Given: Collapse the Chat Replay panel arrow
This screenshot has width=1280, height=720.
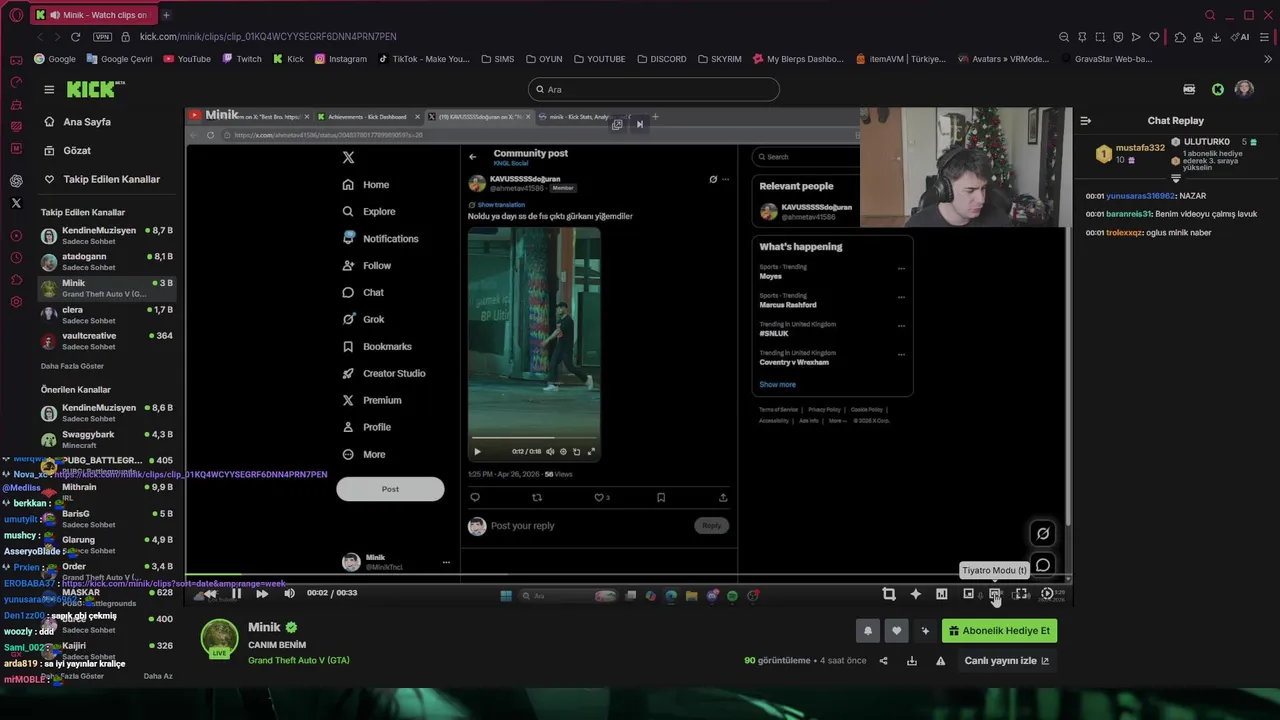Looking at the screenshot, I should click(1085, 121).
